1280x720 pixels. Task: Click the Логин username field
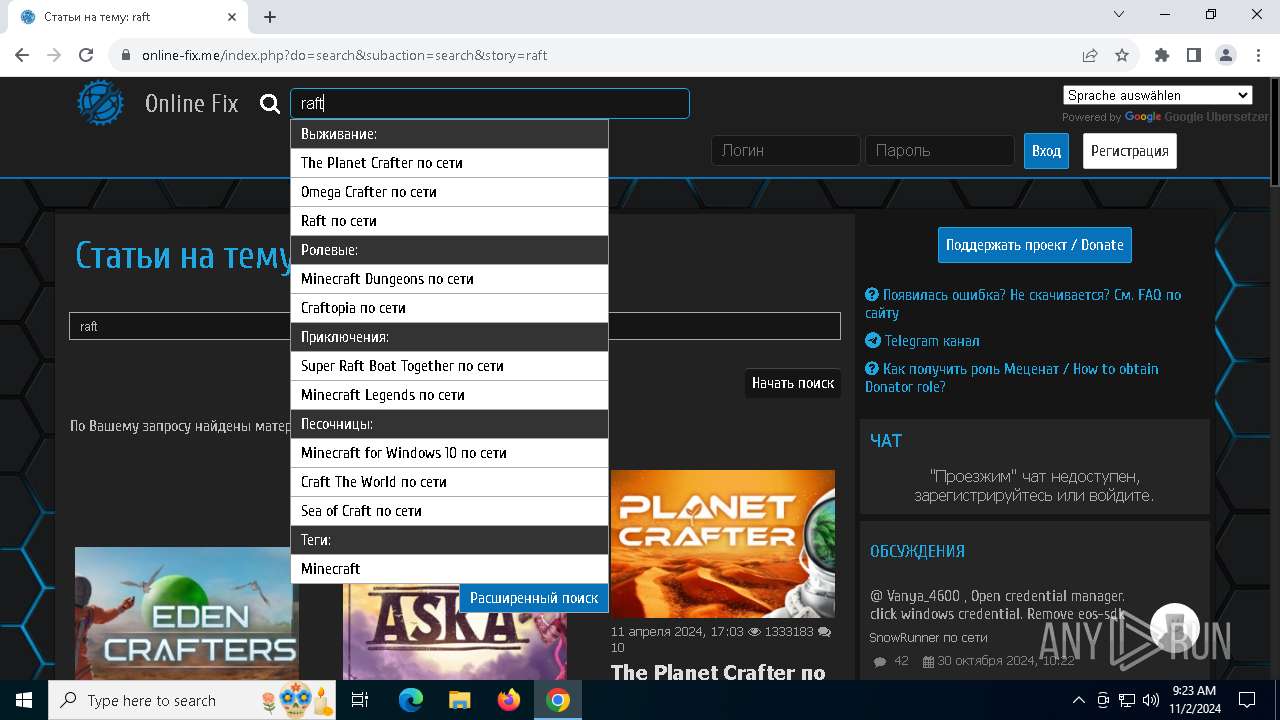tap(786, 150)
